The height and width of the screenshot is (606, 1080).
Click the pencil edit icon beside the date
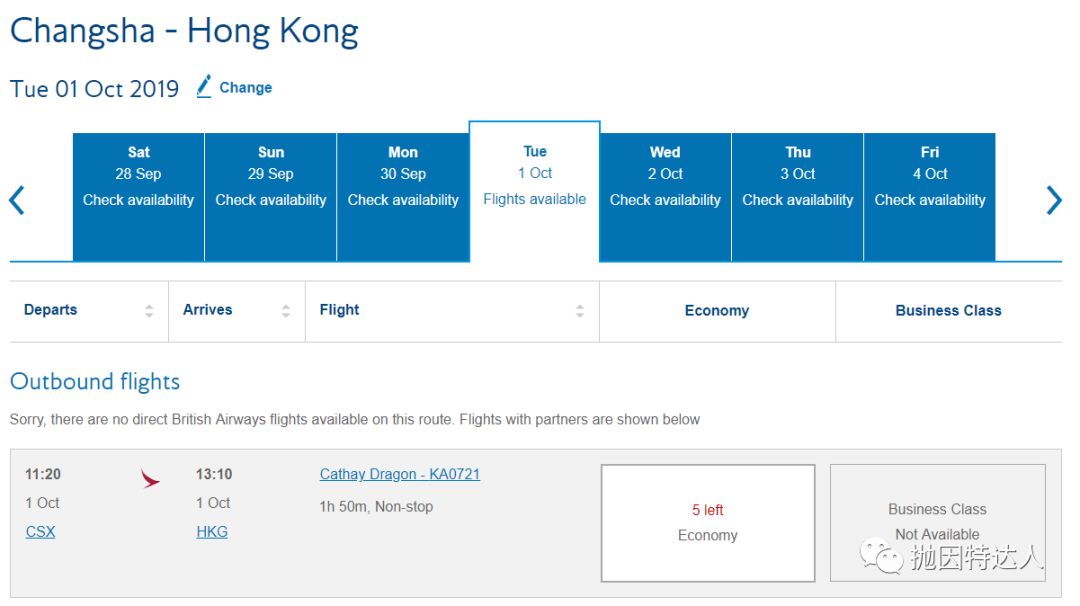204,87
